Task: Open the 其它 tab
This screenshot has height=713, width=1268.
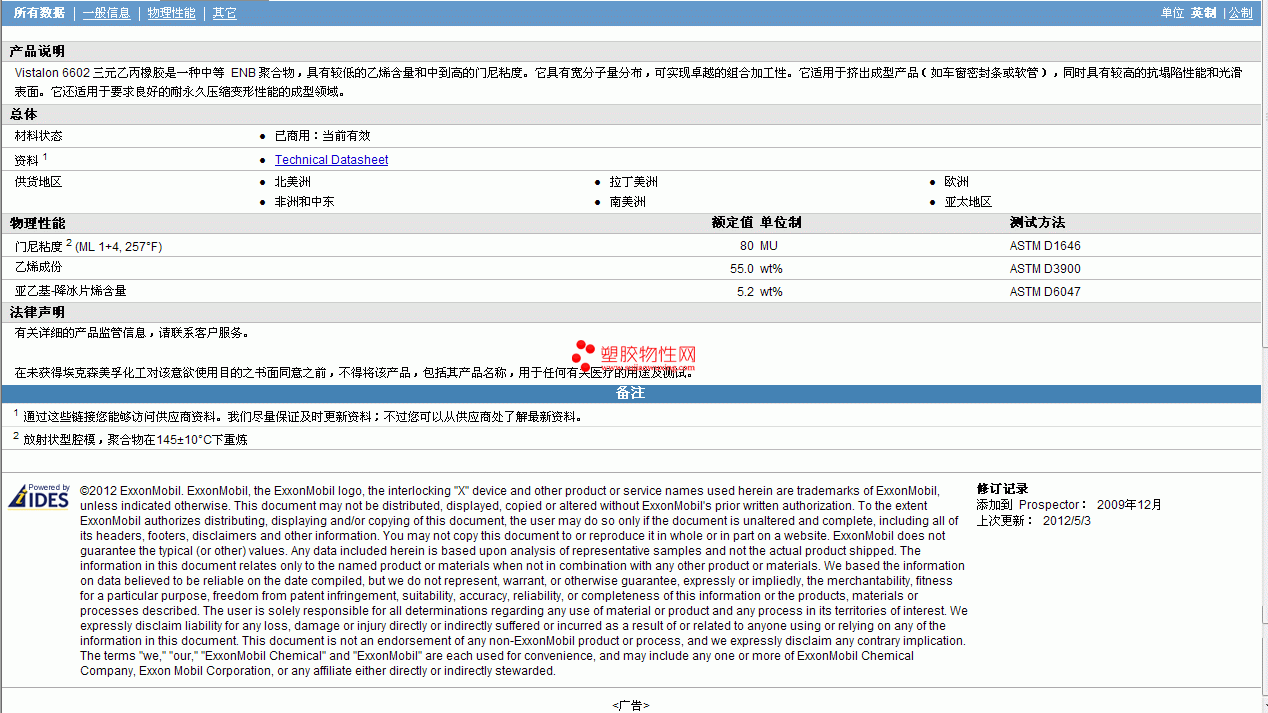Action: (x=225, y=13)
